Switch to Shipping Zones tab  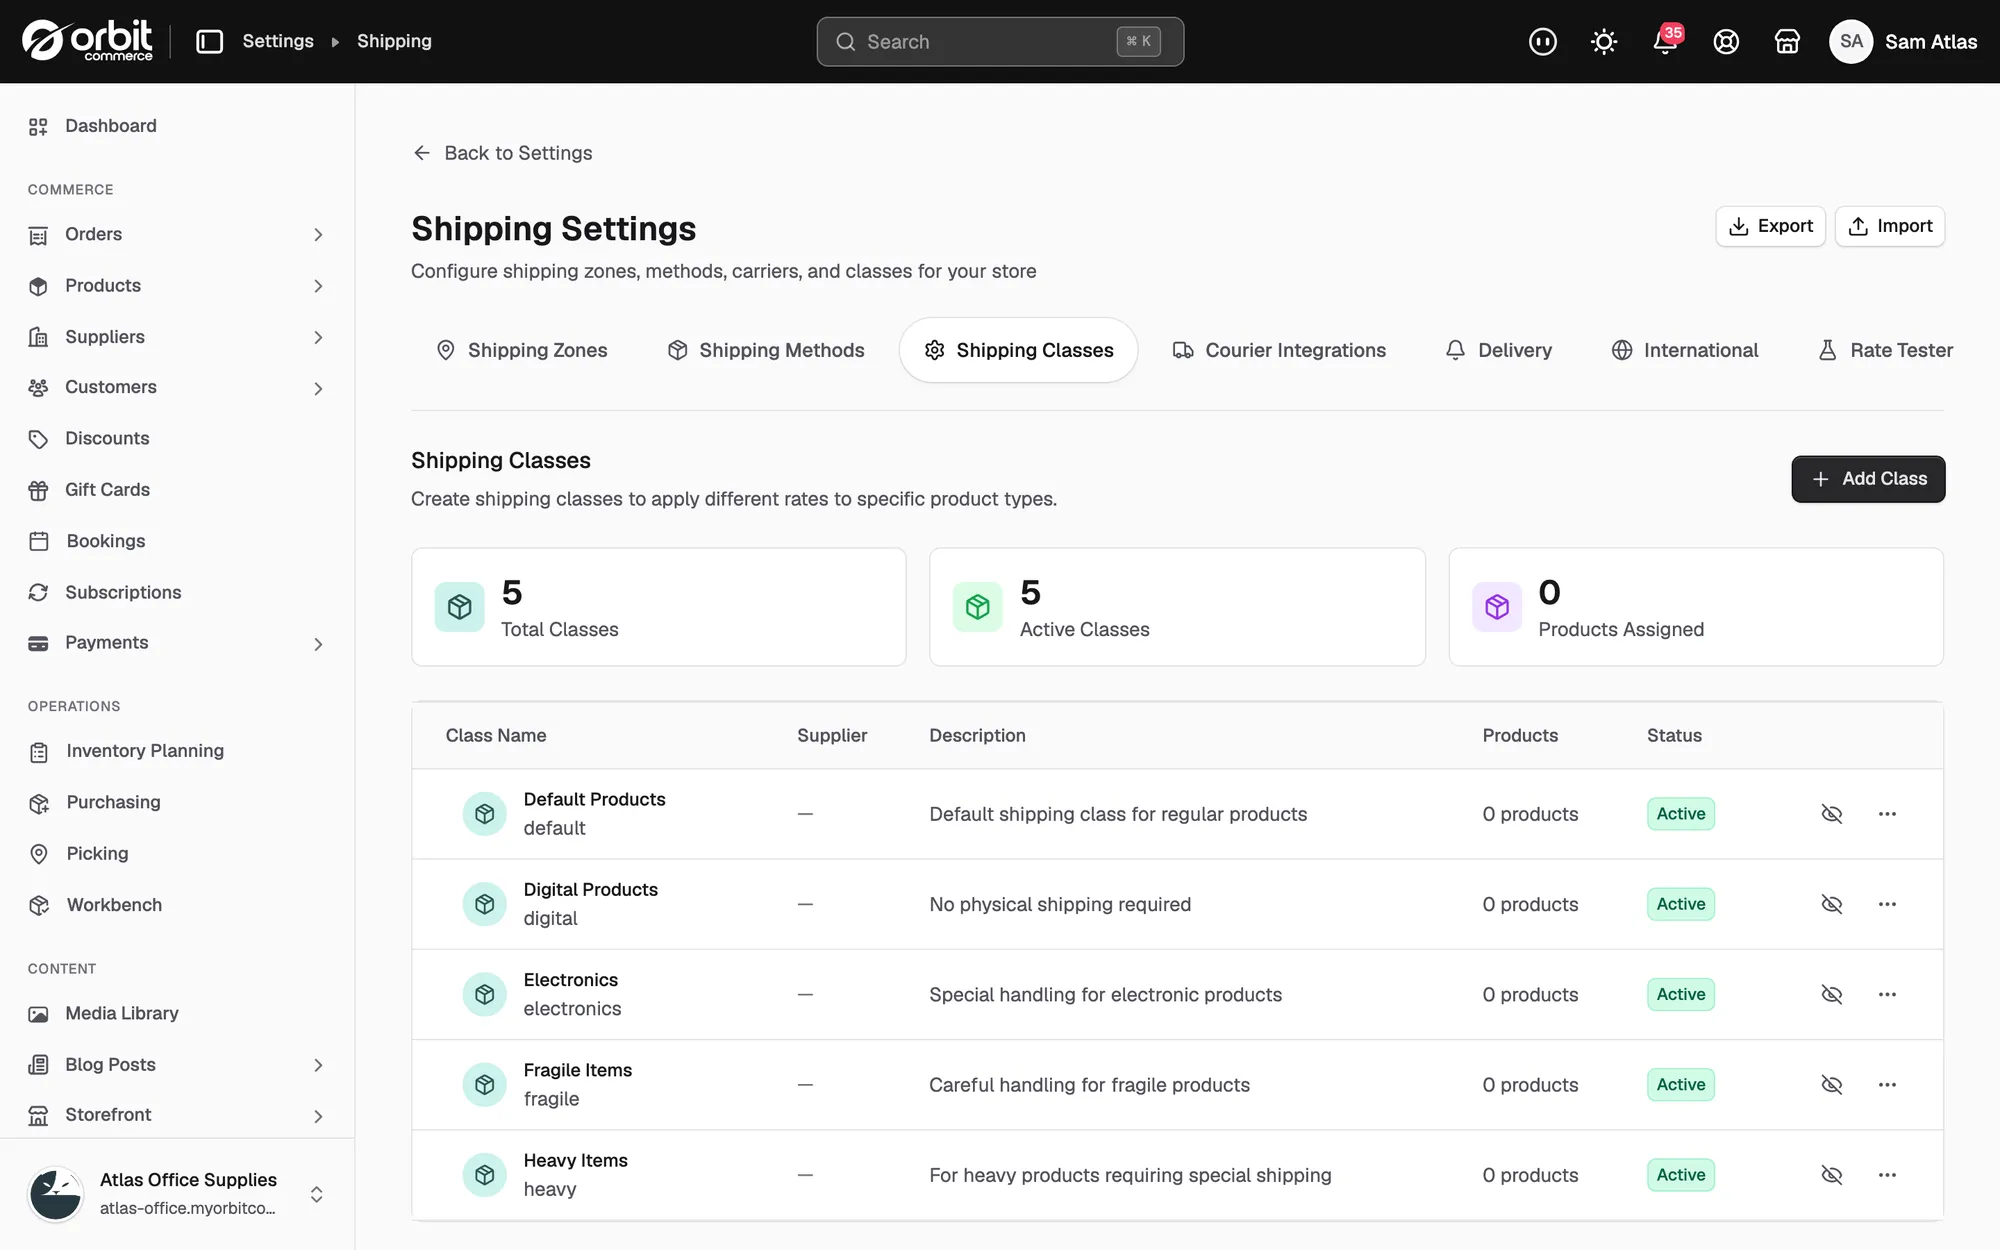pyautogui.click(x=522, y=350)
